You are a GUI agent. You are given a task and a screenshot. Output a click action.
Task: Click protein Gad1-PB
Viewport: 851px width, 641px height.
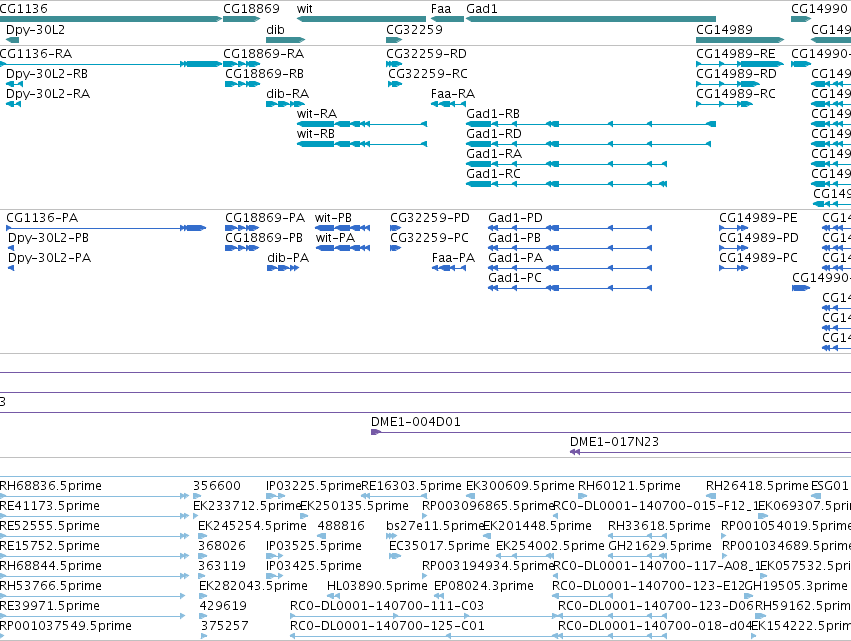(570, 248)
